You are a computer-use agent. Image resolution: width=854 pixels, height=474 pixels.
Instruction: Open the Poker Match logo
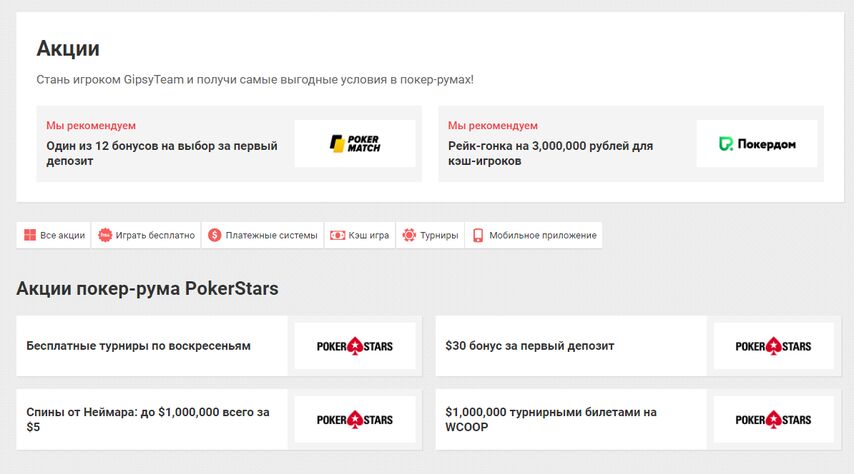355,144
